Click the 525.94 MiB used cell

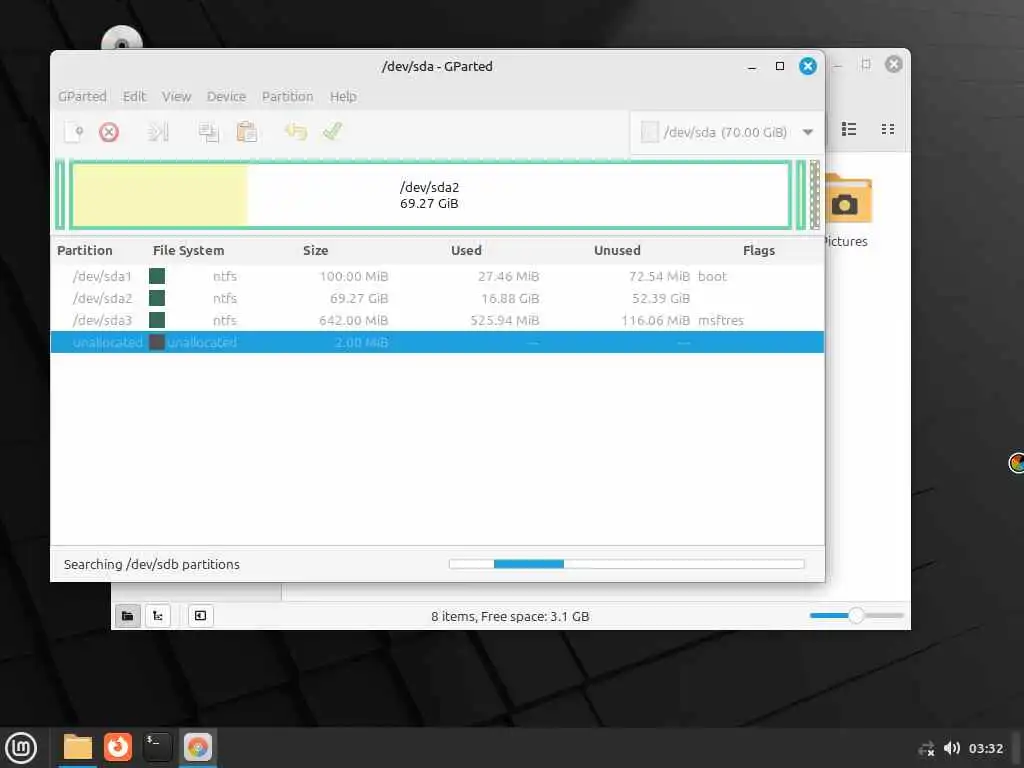[x=505, y=320]
